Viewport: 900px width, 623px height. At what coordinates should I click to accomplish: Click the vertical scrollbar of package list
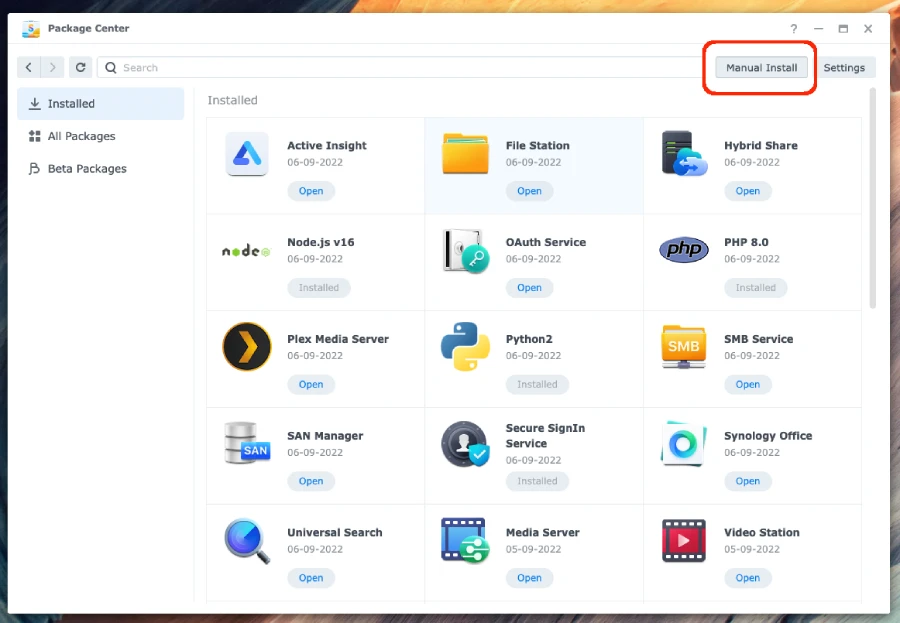click(x=872, y=199)
